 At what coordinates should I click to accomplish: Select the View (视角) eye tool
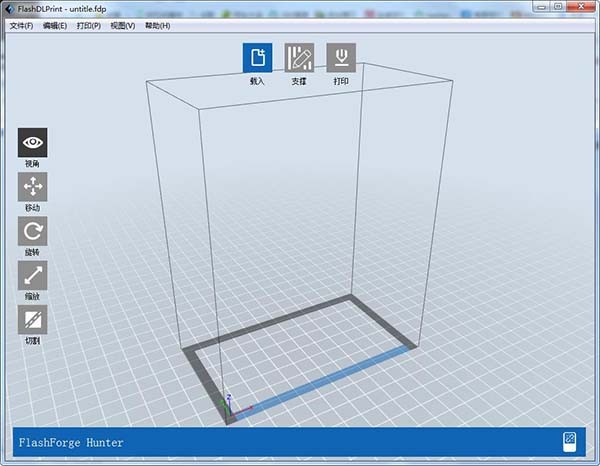click(33, 143)
